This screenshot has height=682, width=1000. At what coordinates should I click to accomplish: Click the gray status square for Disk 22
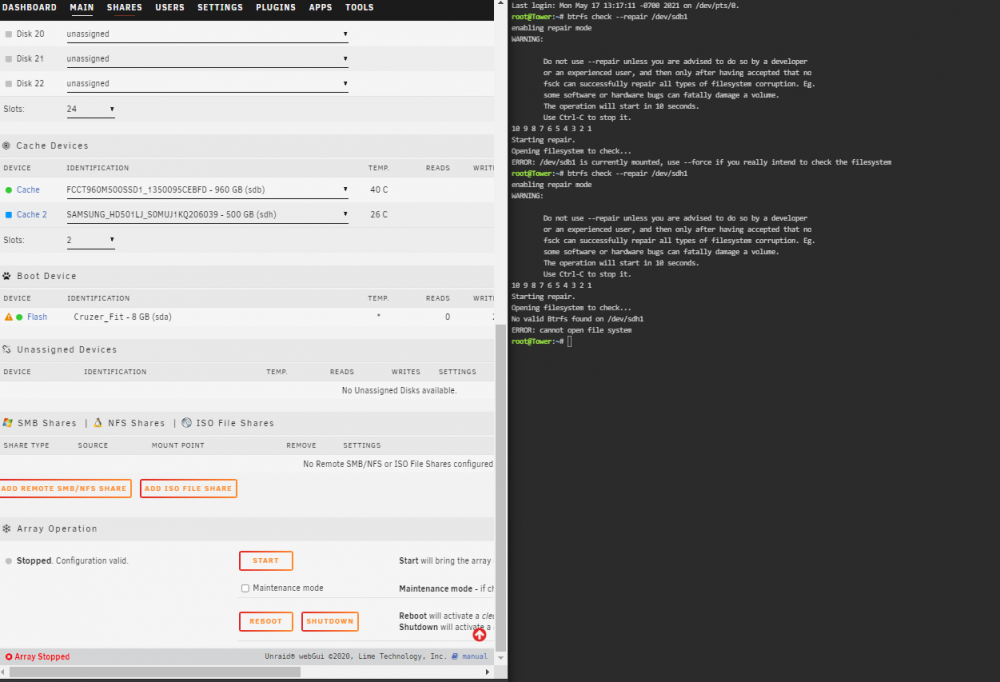[8, 84]
